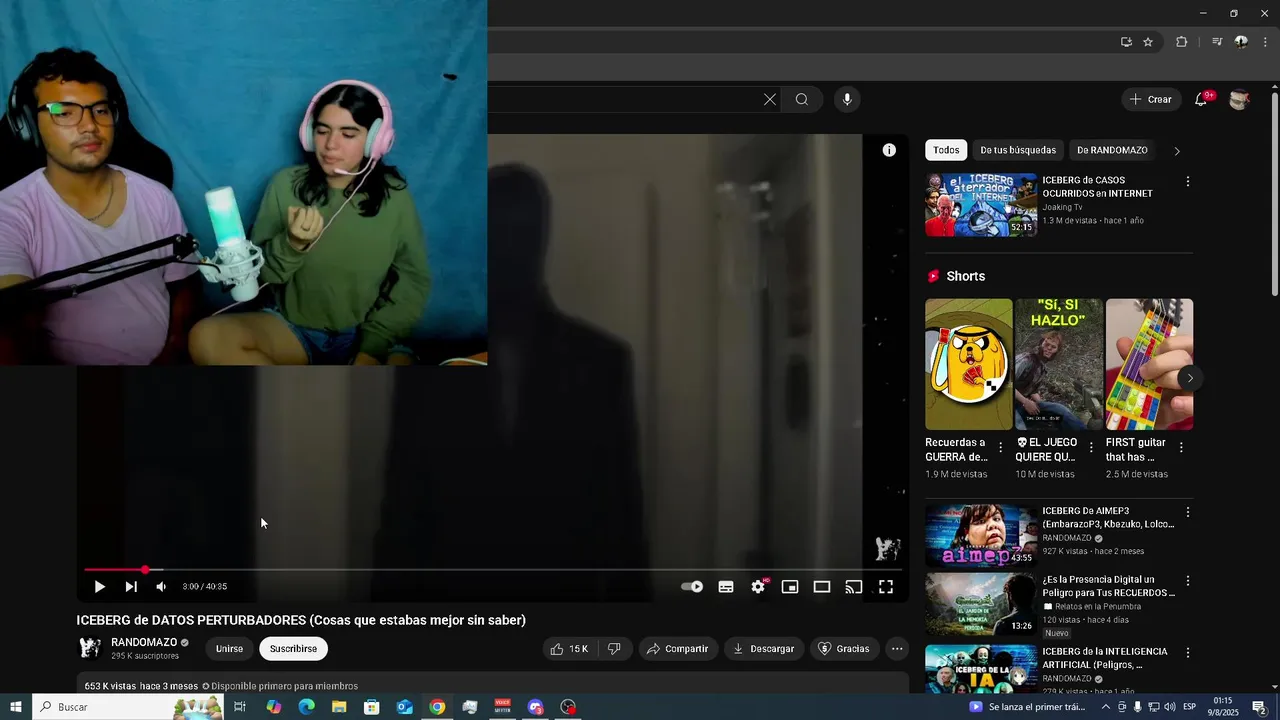The image size is (1280, 720).
Task: Open YouTube notifications bell
Action: tap(1202, 99)
